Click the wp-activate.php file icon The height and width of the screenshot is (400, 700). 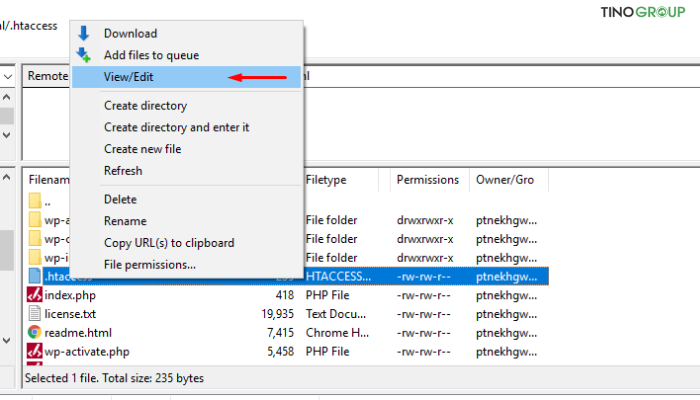(34, 351)
